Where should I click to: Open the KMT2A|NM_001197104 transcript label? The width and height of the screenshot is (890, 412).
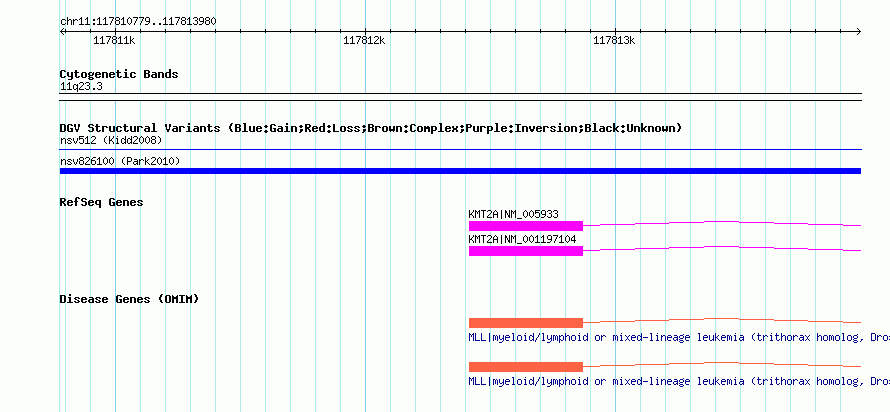tap(522, 239)
